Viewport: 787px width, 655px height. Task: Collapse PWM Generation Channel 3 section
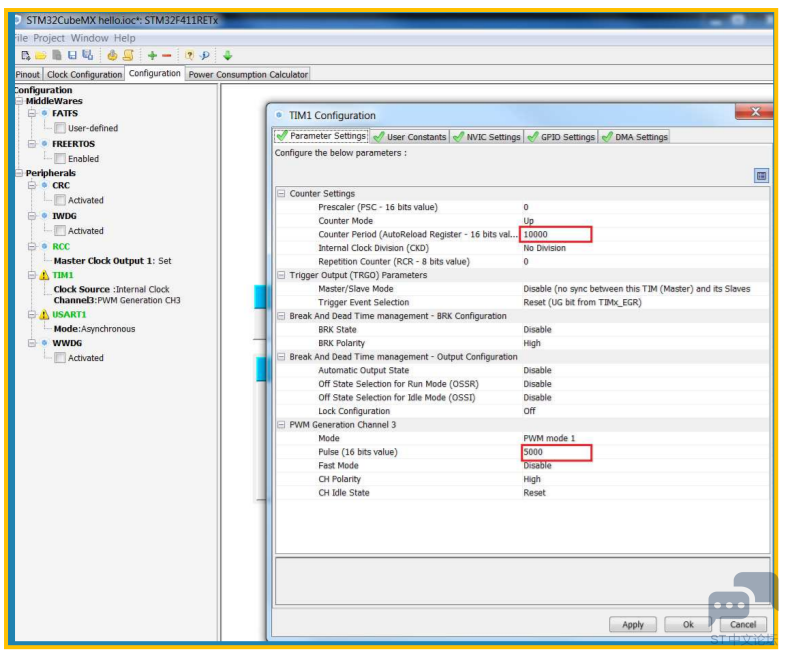coord(282,425)
